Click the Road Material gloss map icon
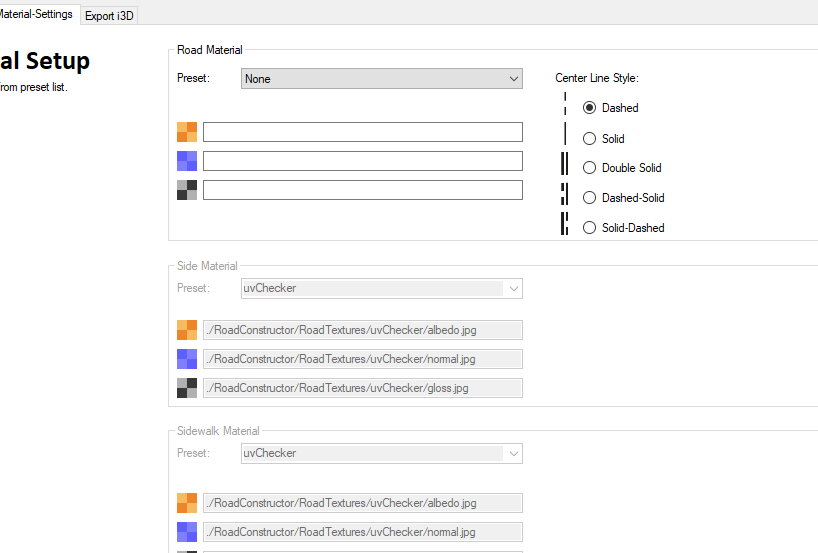 pos(187,190)
